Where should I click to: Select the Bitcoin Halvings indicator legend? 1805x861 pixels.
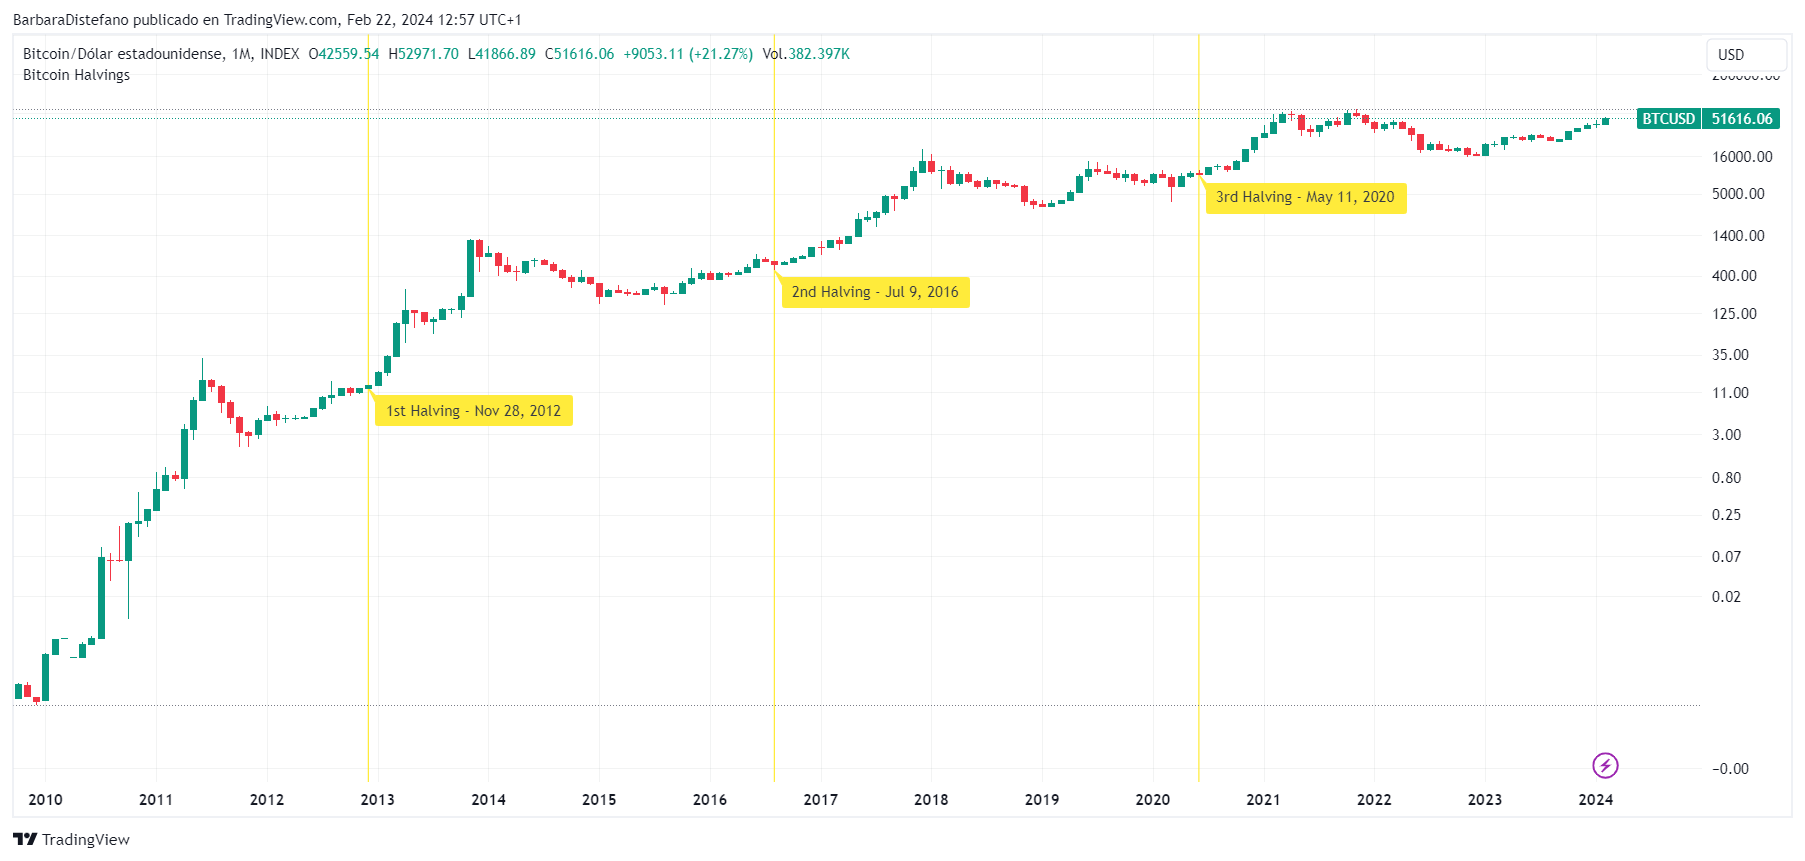(x=76, y=75)
